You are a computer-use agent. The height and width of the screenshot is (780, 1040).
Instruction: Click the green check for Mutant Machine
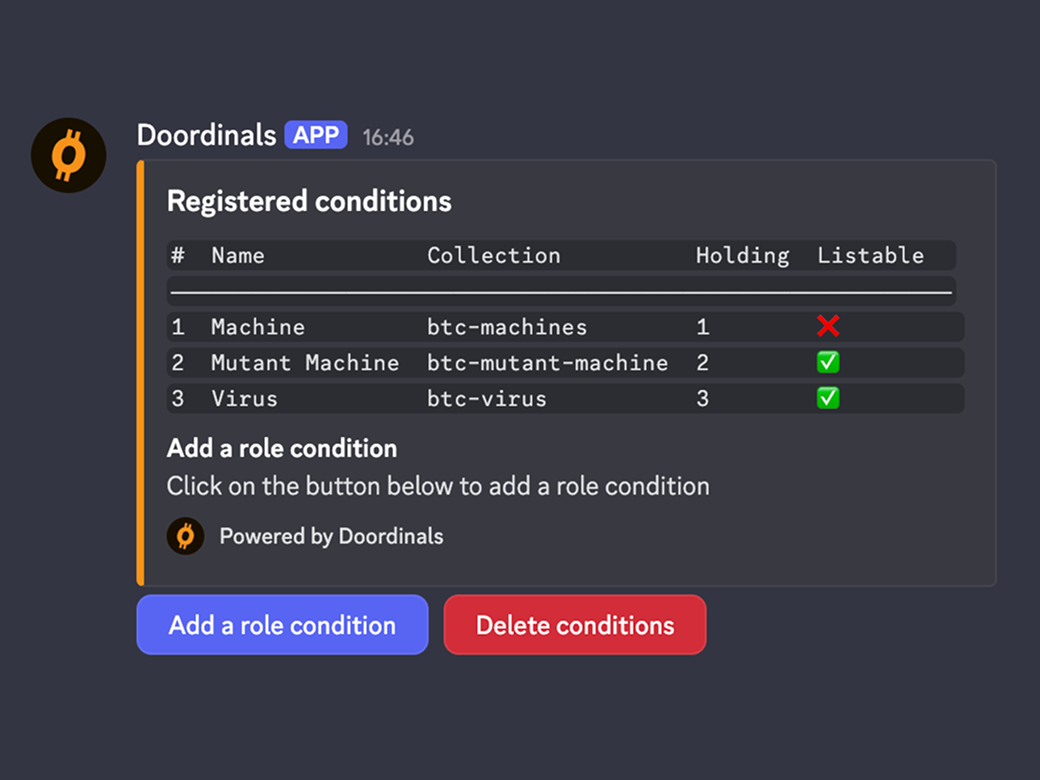pos(828,362)
